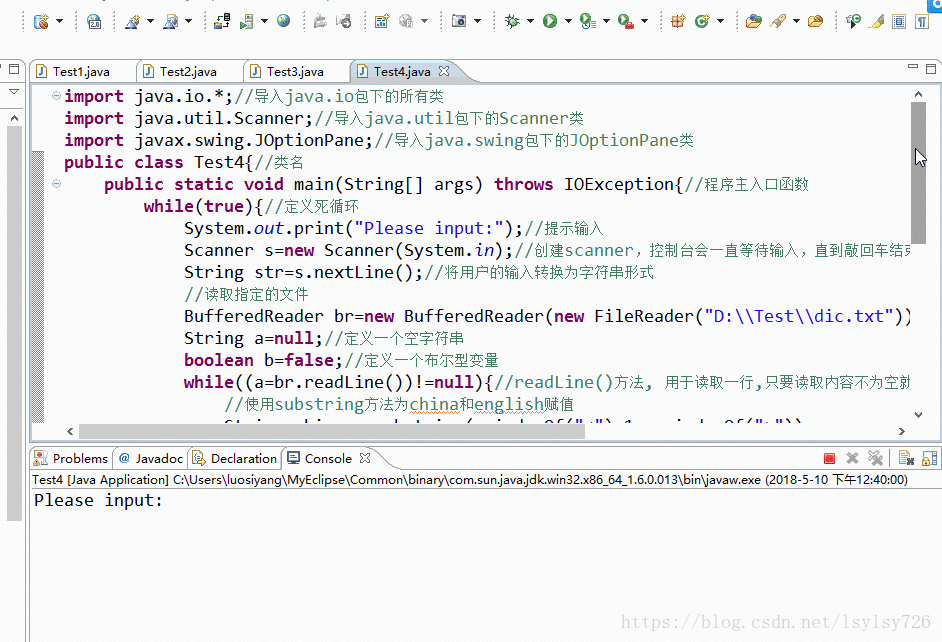The image size is (942, 642).
Task: Click the new UML model icon with sparkle
Action: 132,22
